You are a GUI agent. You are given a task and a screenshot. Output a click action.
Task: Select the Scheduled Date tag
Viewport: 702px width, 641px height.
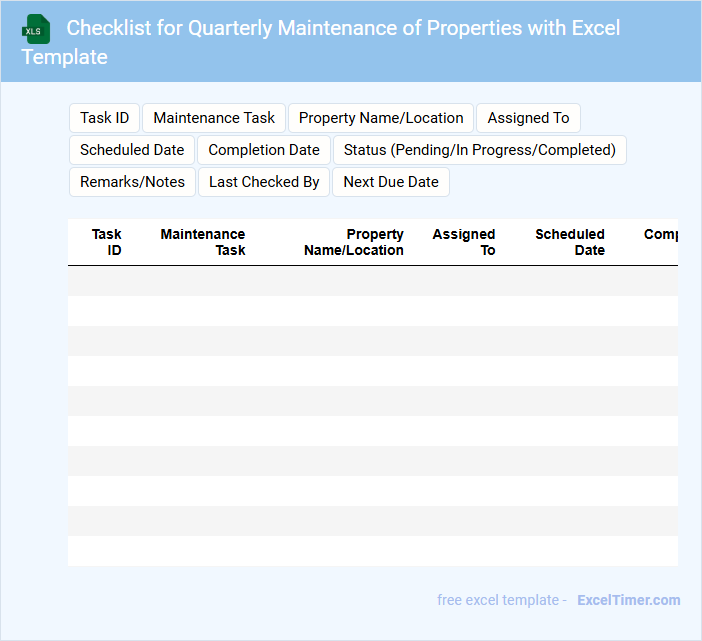[132, 150]
